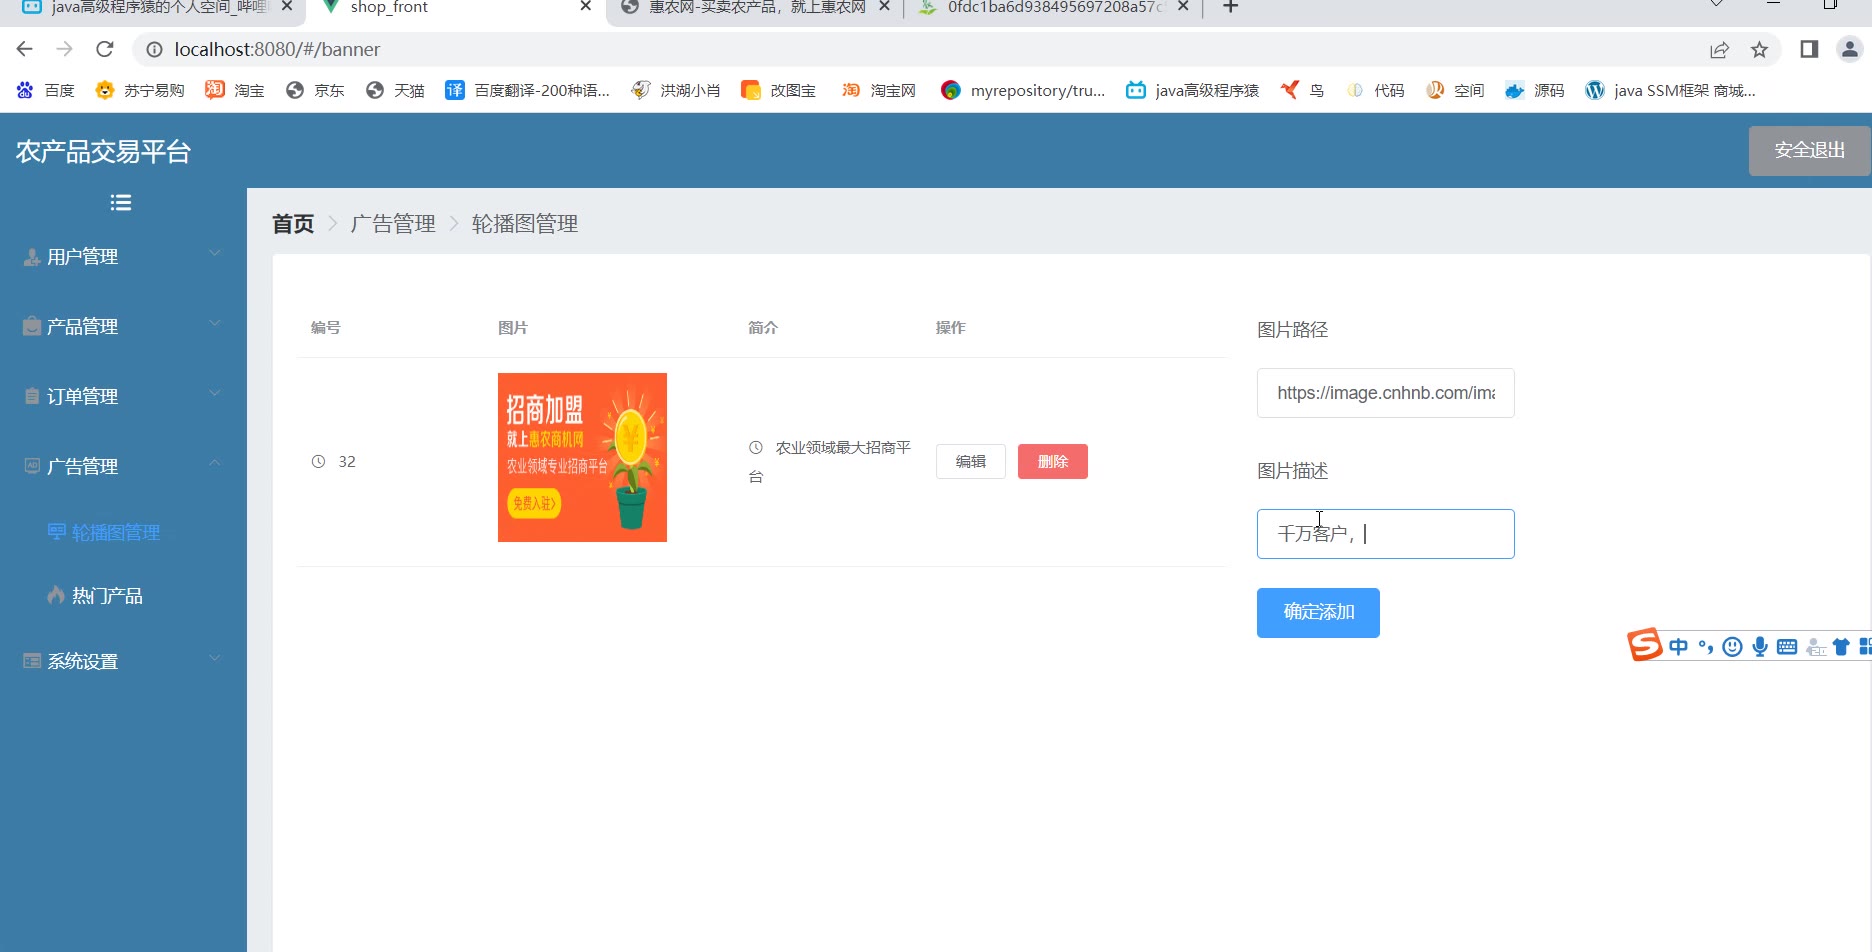
Task: Click 轮播图管理 in the breadcrumb
Action: pos(525,224)
